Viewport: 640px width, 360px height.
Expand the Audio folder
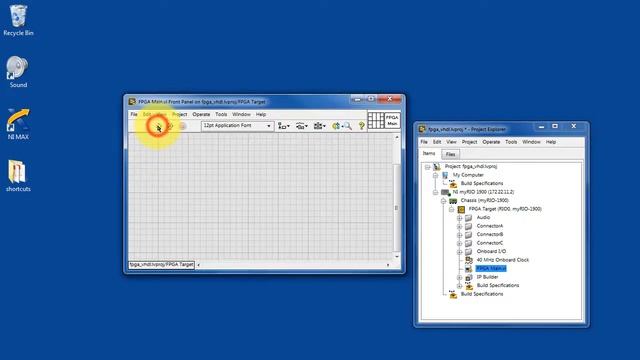459,218
